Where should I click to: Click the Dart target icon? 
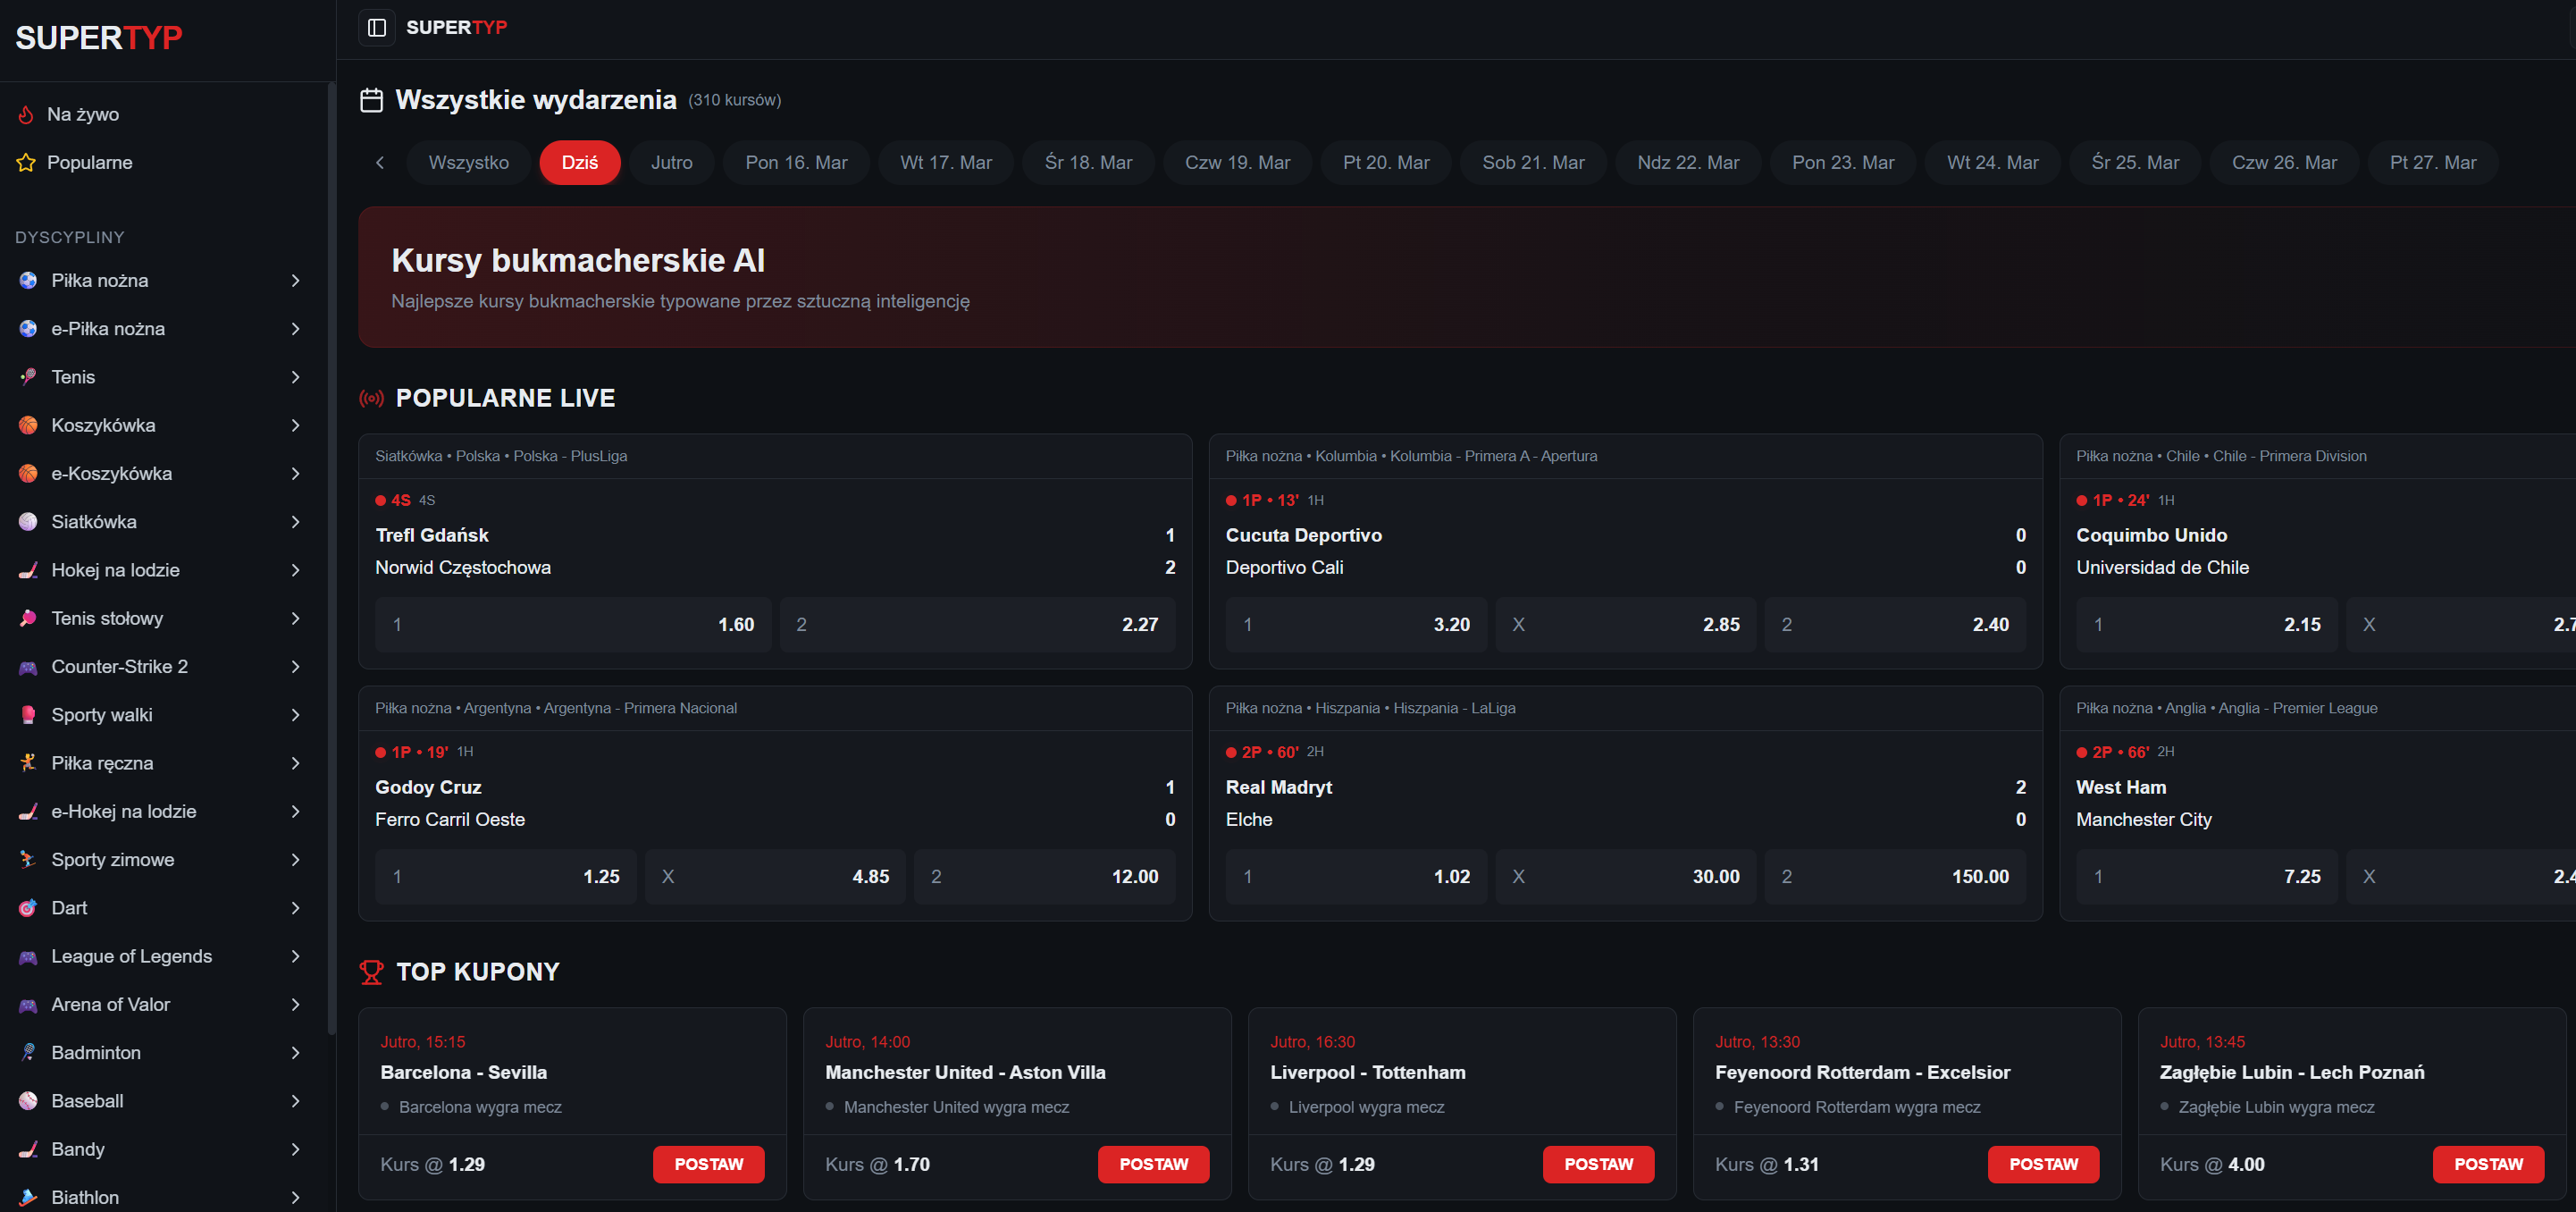28,908
